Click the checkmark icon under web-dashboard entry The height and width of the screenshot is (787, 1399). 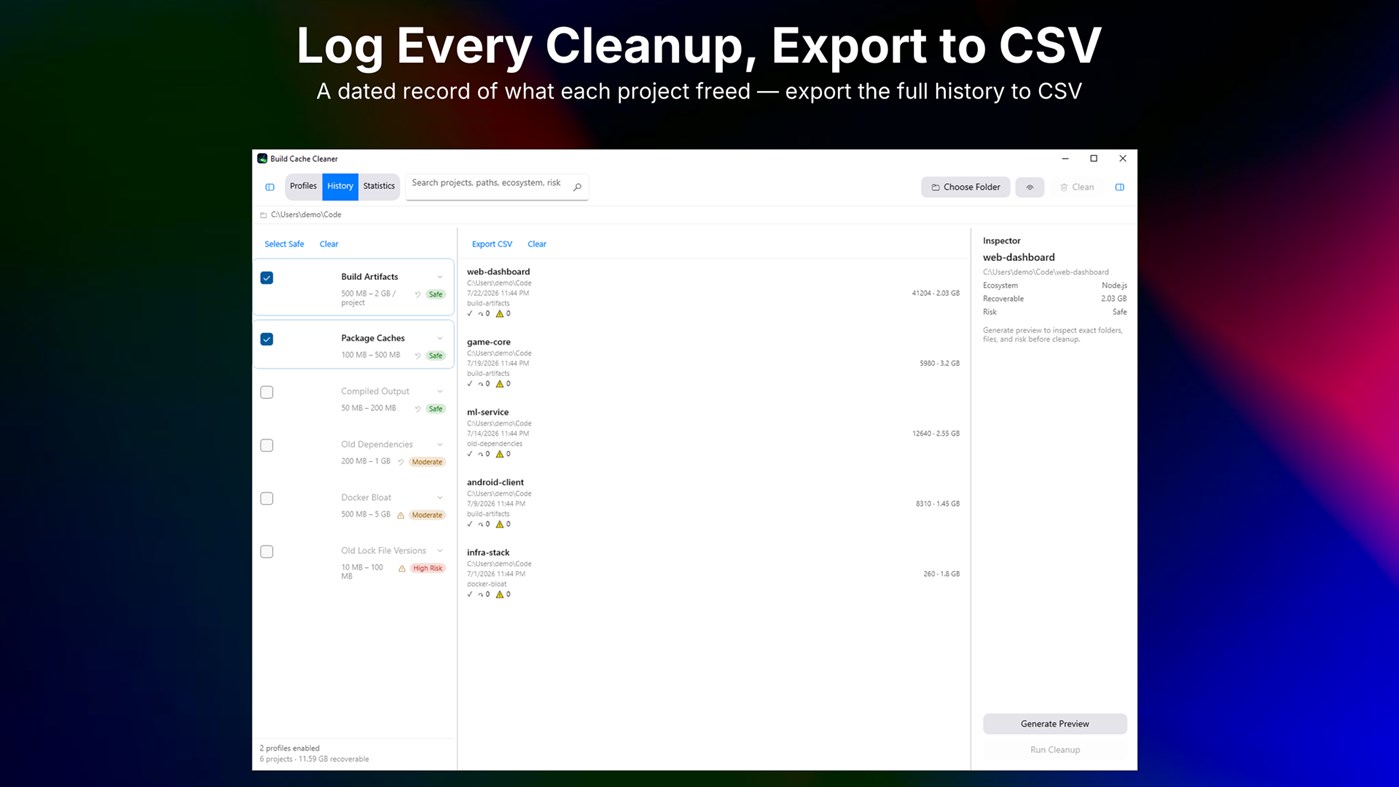(x=470, y=314)
